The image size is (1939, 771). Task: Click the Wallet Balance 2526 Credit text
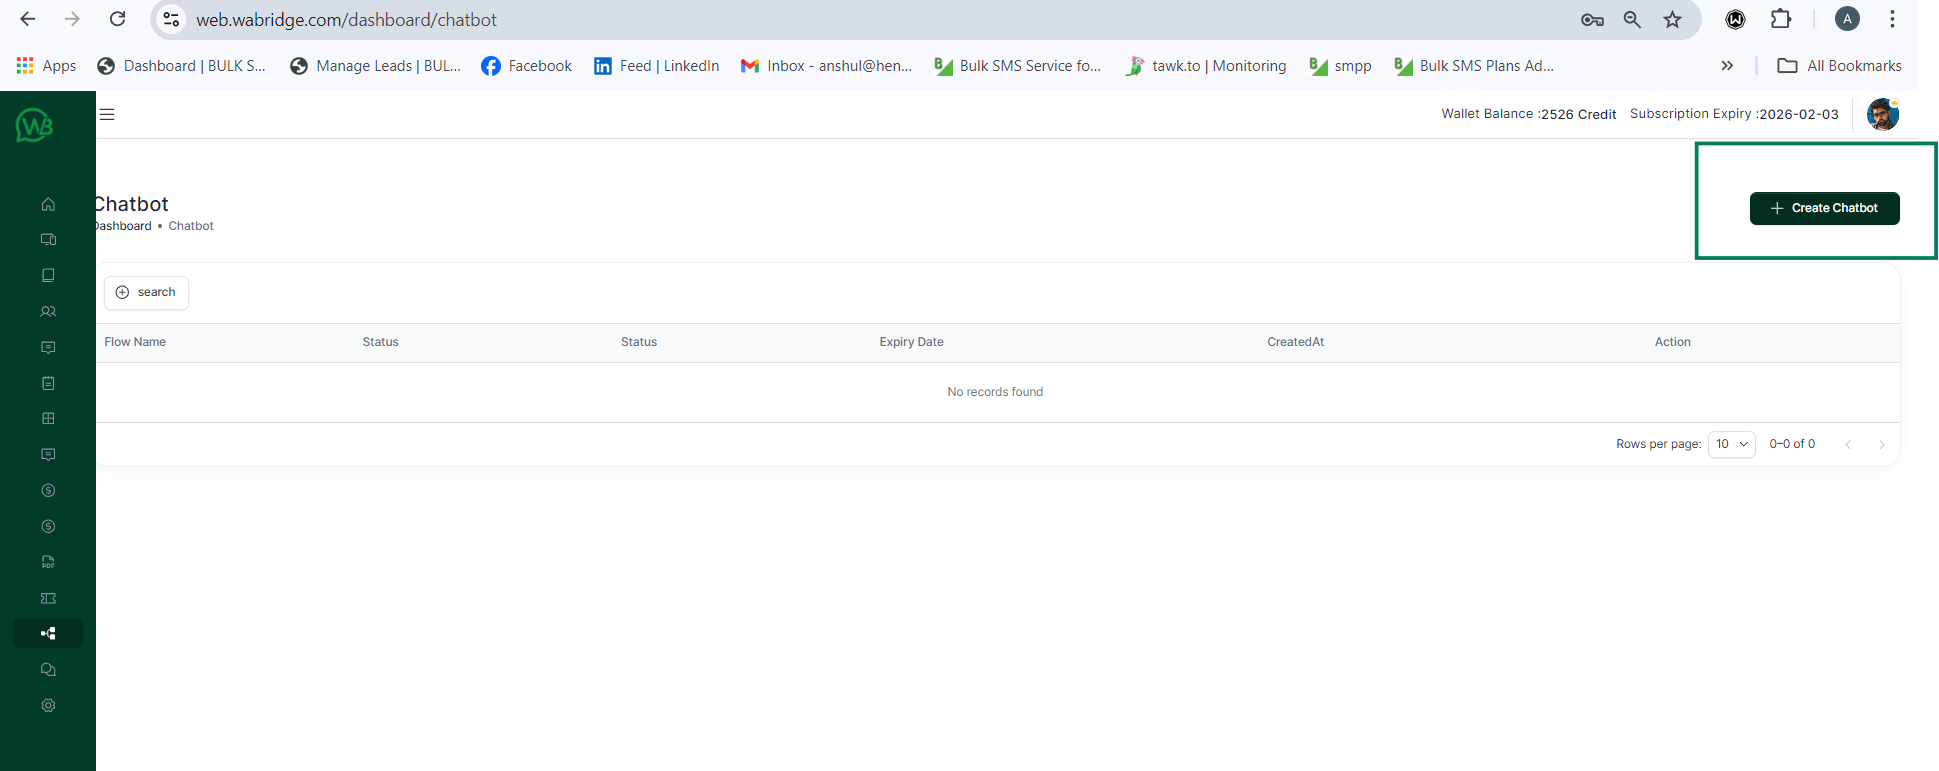click(1528, 114)
